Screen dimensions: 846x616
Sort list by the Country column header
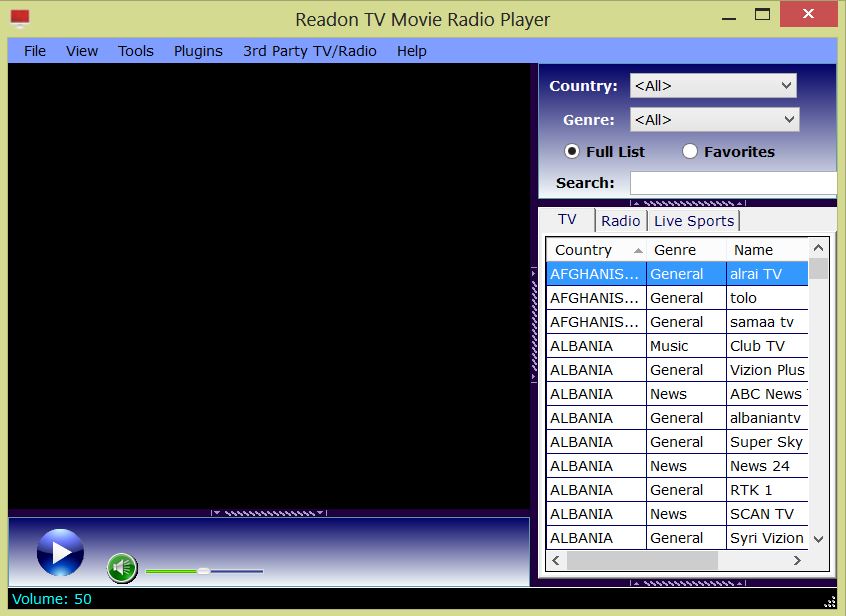tap(596, 250)
